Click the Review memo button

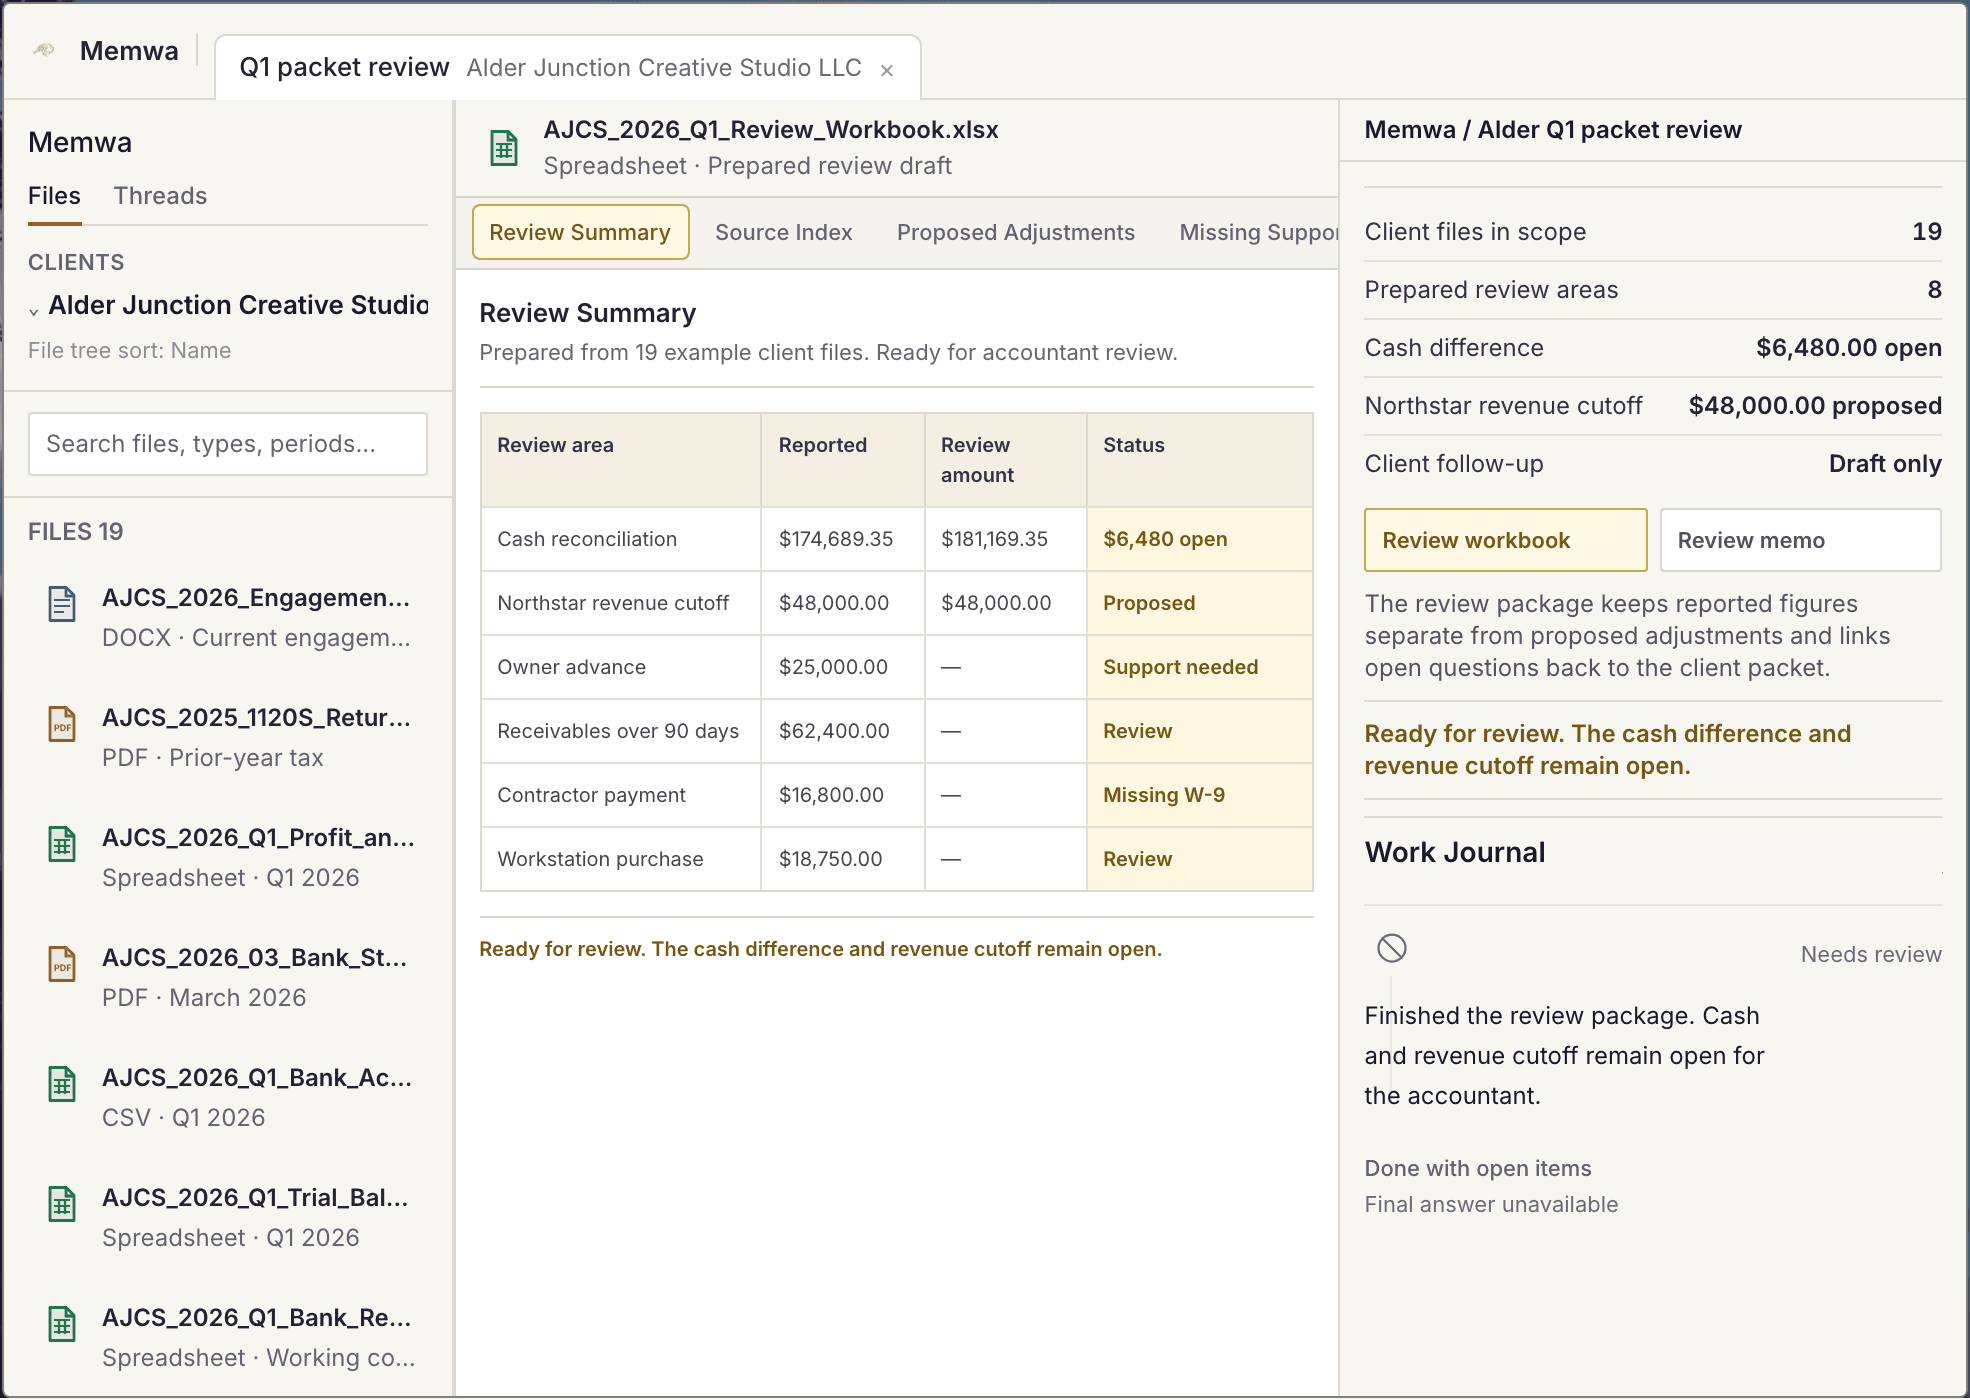(x=1801, y=540)
